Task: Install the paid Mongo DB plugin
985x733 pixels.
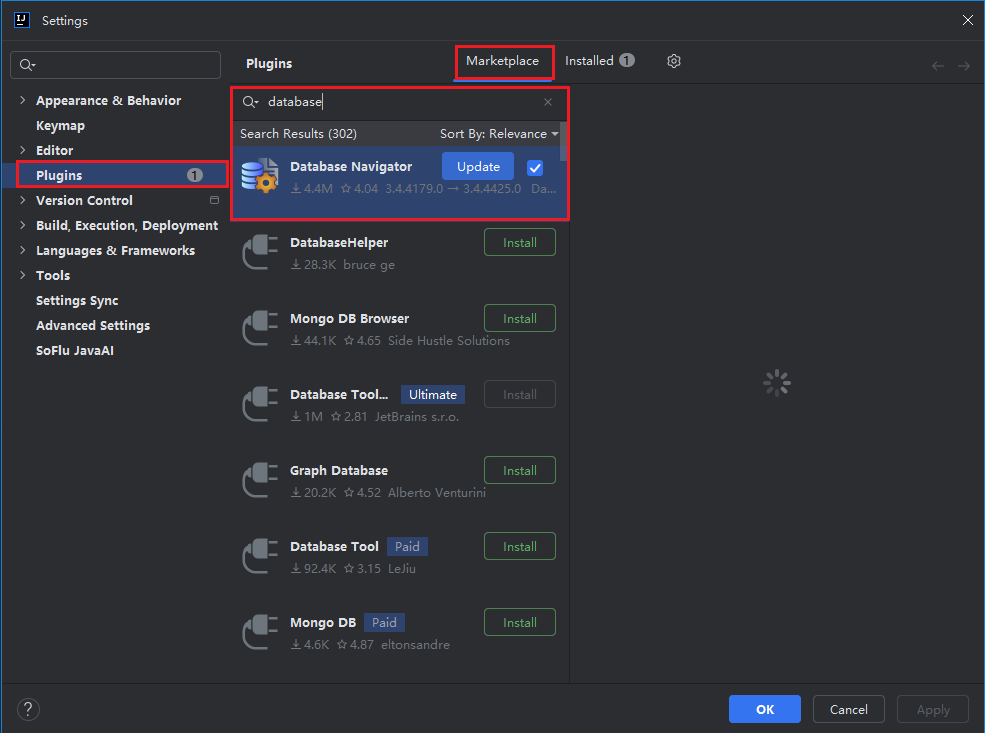Action: (x=520, y=622)
